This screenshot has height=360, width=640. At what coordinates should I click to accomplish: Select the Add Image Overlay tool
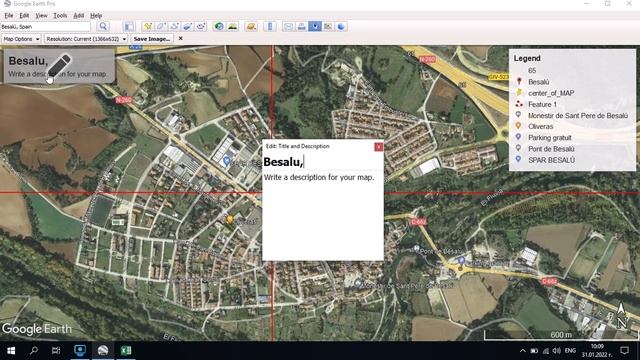click(x=187, y=27)
